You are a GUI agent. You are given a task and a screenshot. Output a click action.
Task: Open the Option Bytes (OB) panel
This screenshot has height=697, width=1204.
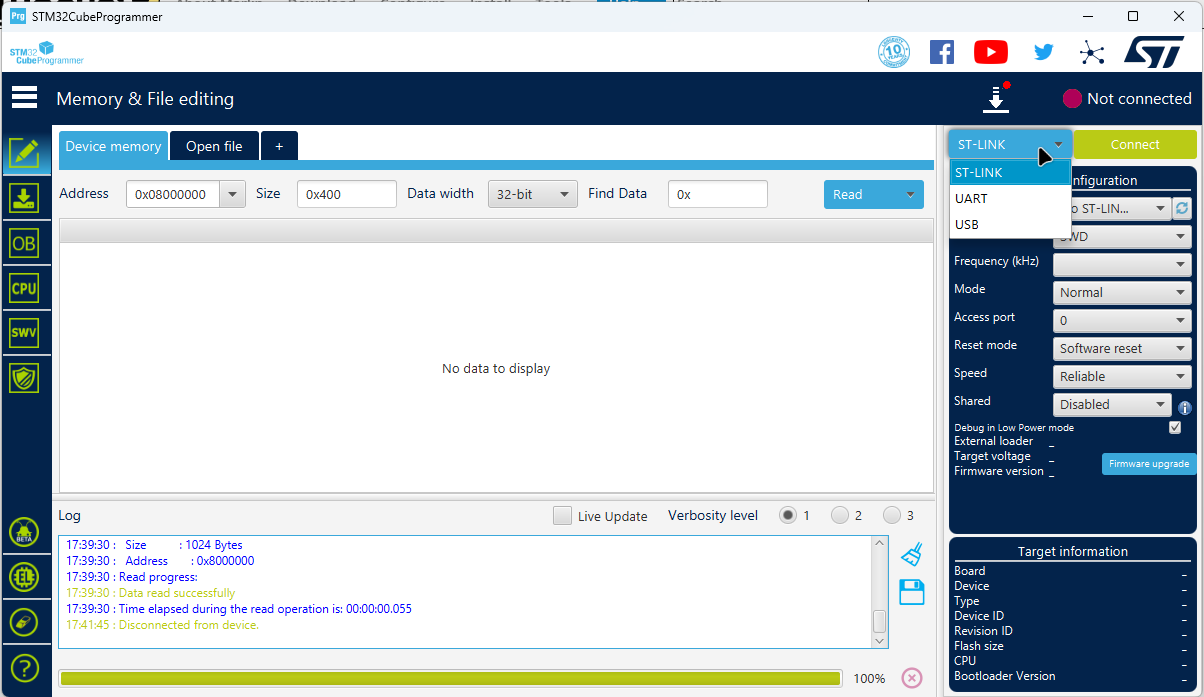[24, 243]
